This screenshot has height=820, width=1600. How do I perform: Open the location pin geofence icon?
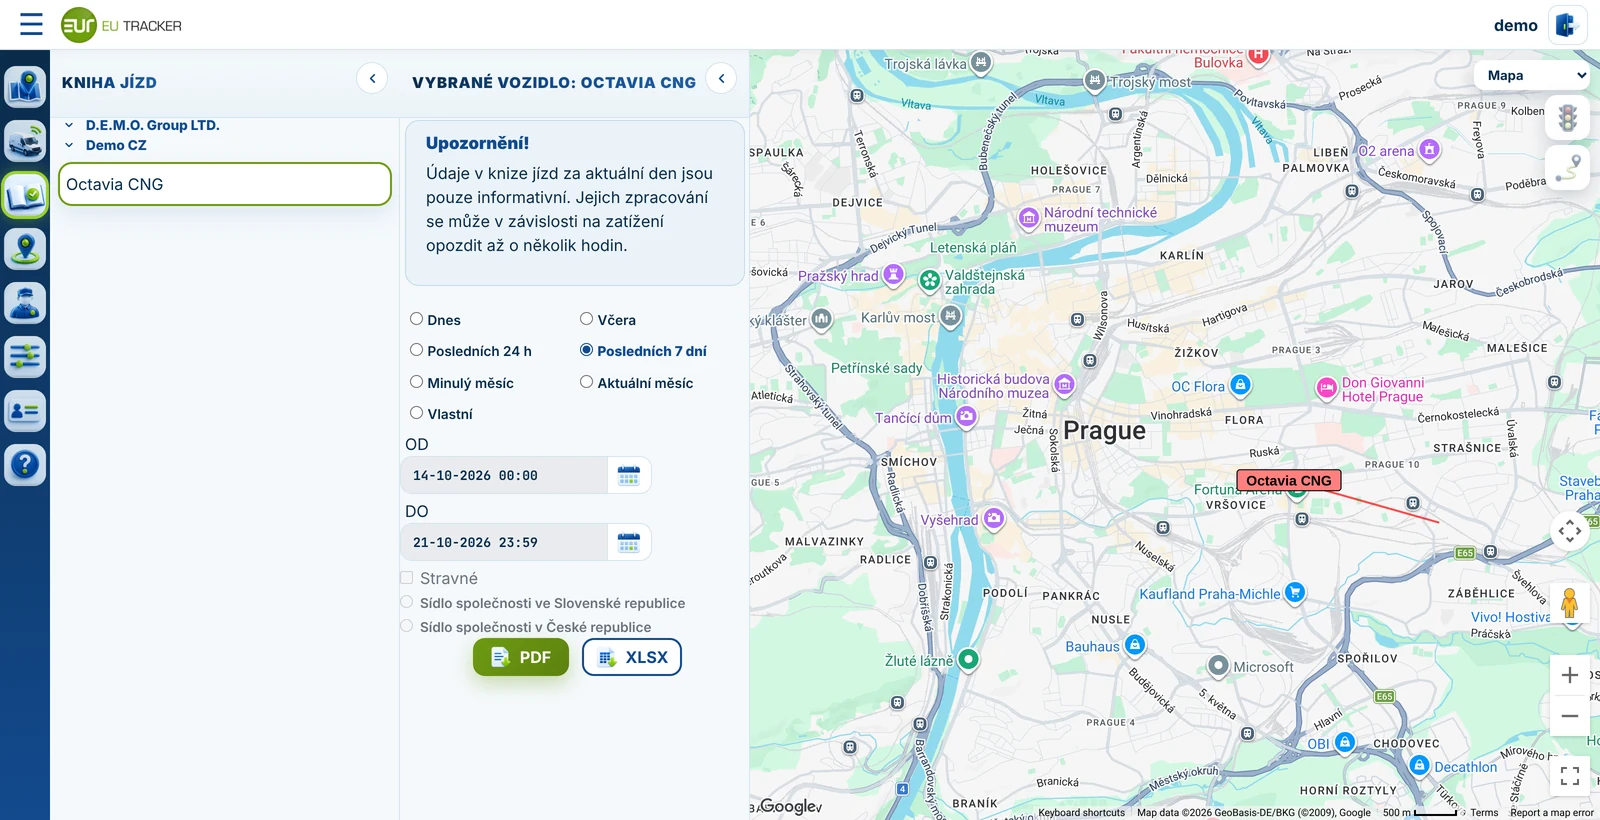pyautogui.click(x=25, y=249)
